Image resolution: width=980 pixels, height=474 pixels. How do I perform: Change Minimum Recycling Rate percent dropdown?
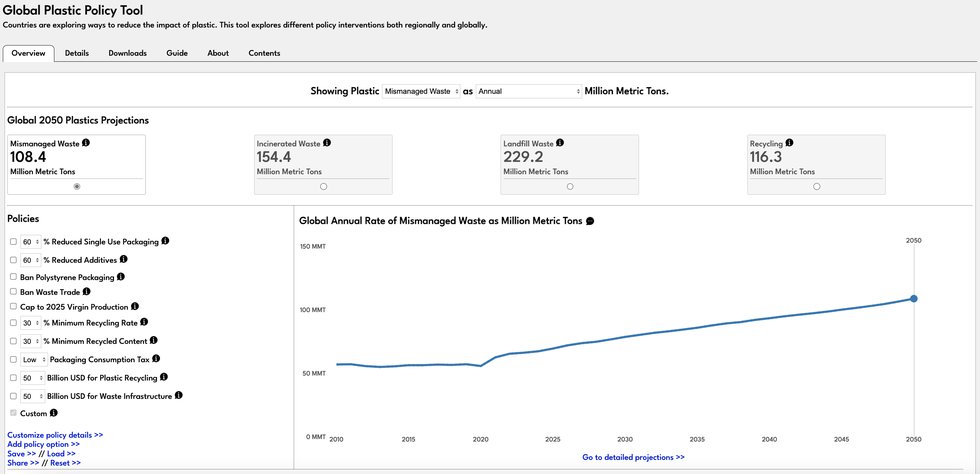pyautogui.click(x=31, y=323)
